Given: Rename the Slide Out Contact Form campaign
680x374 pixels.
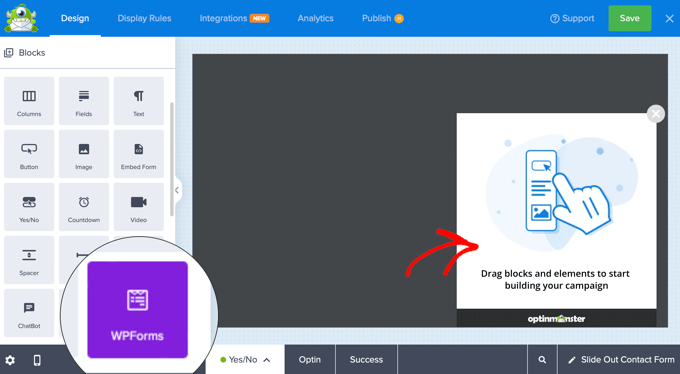Looking at the screenshot, I should [621, 360].
